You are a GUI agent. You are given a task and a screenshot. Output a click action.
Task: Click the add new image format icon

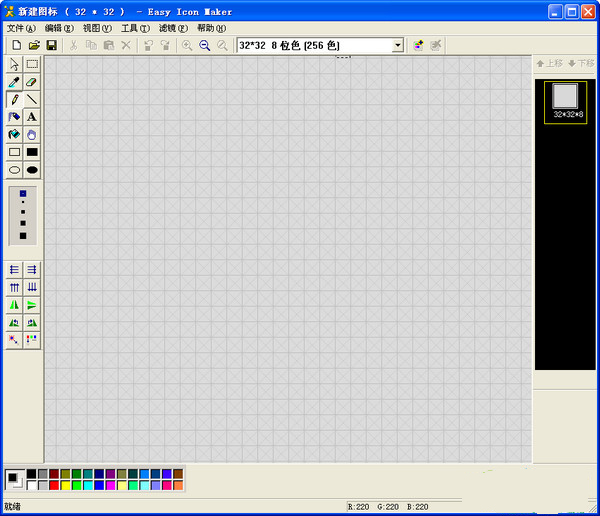click(418, 45)
